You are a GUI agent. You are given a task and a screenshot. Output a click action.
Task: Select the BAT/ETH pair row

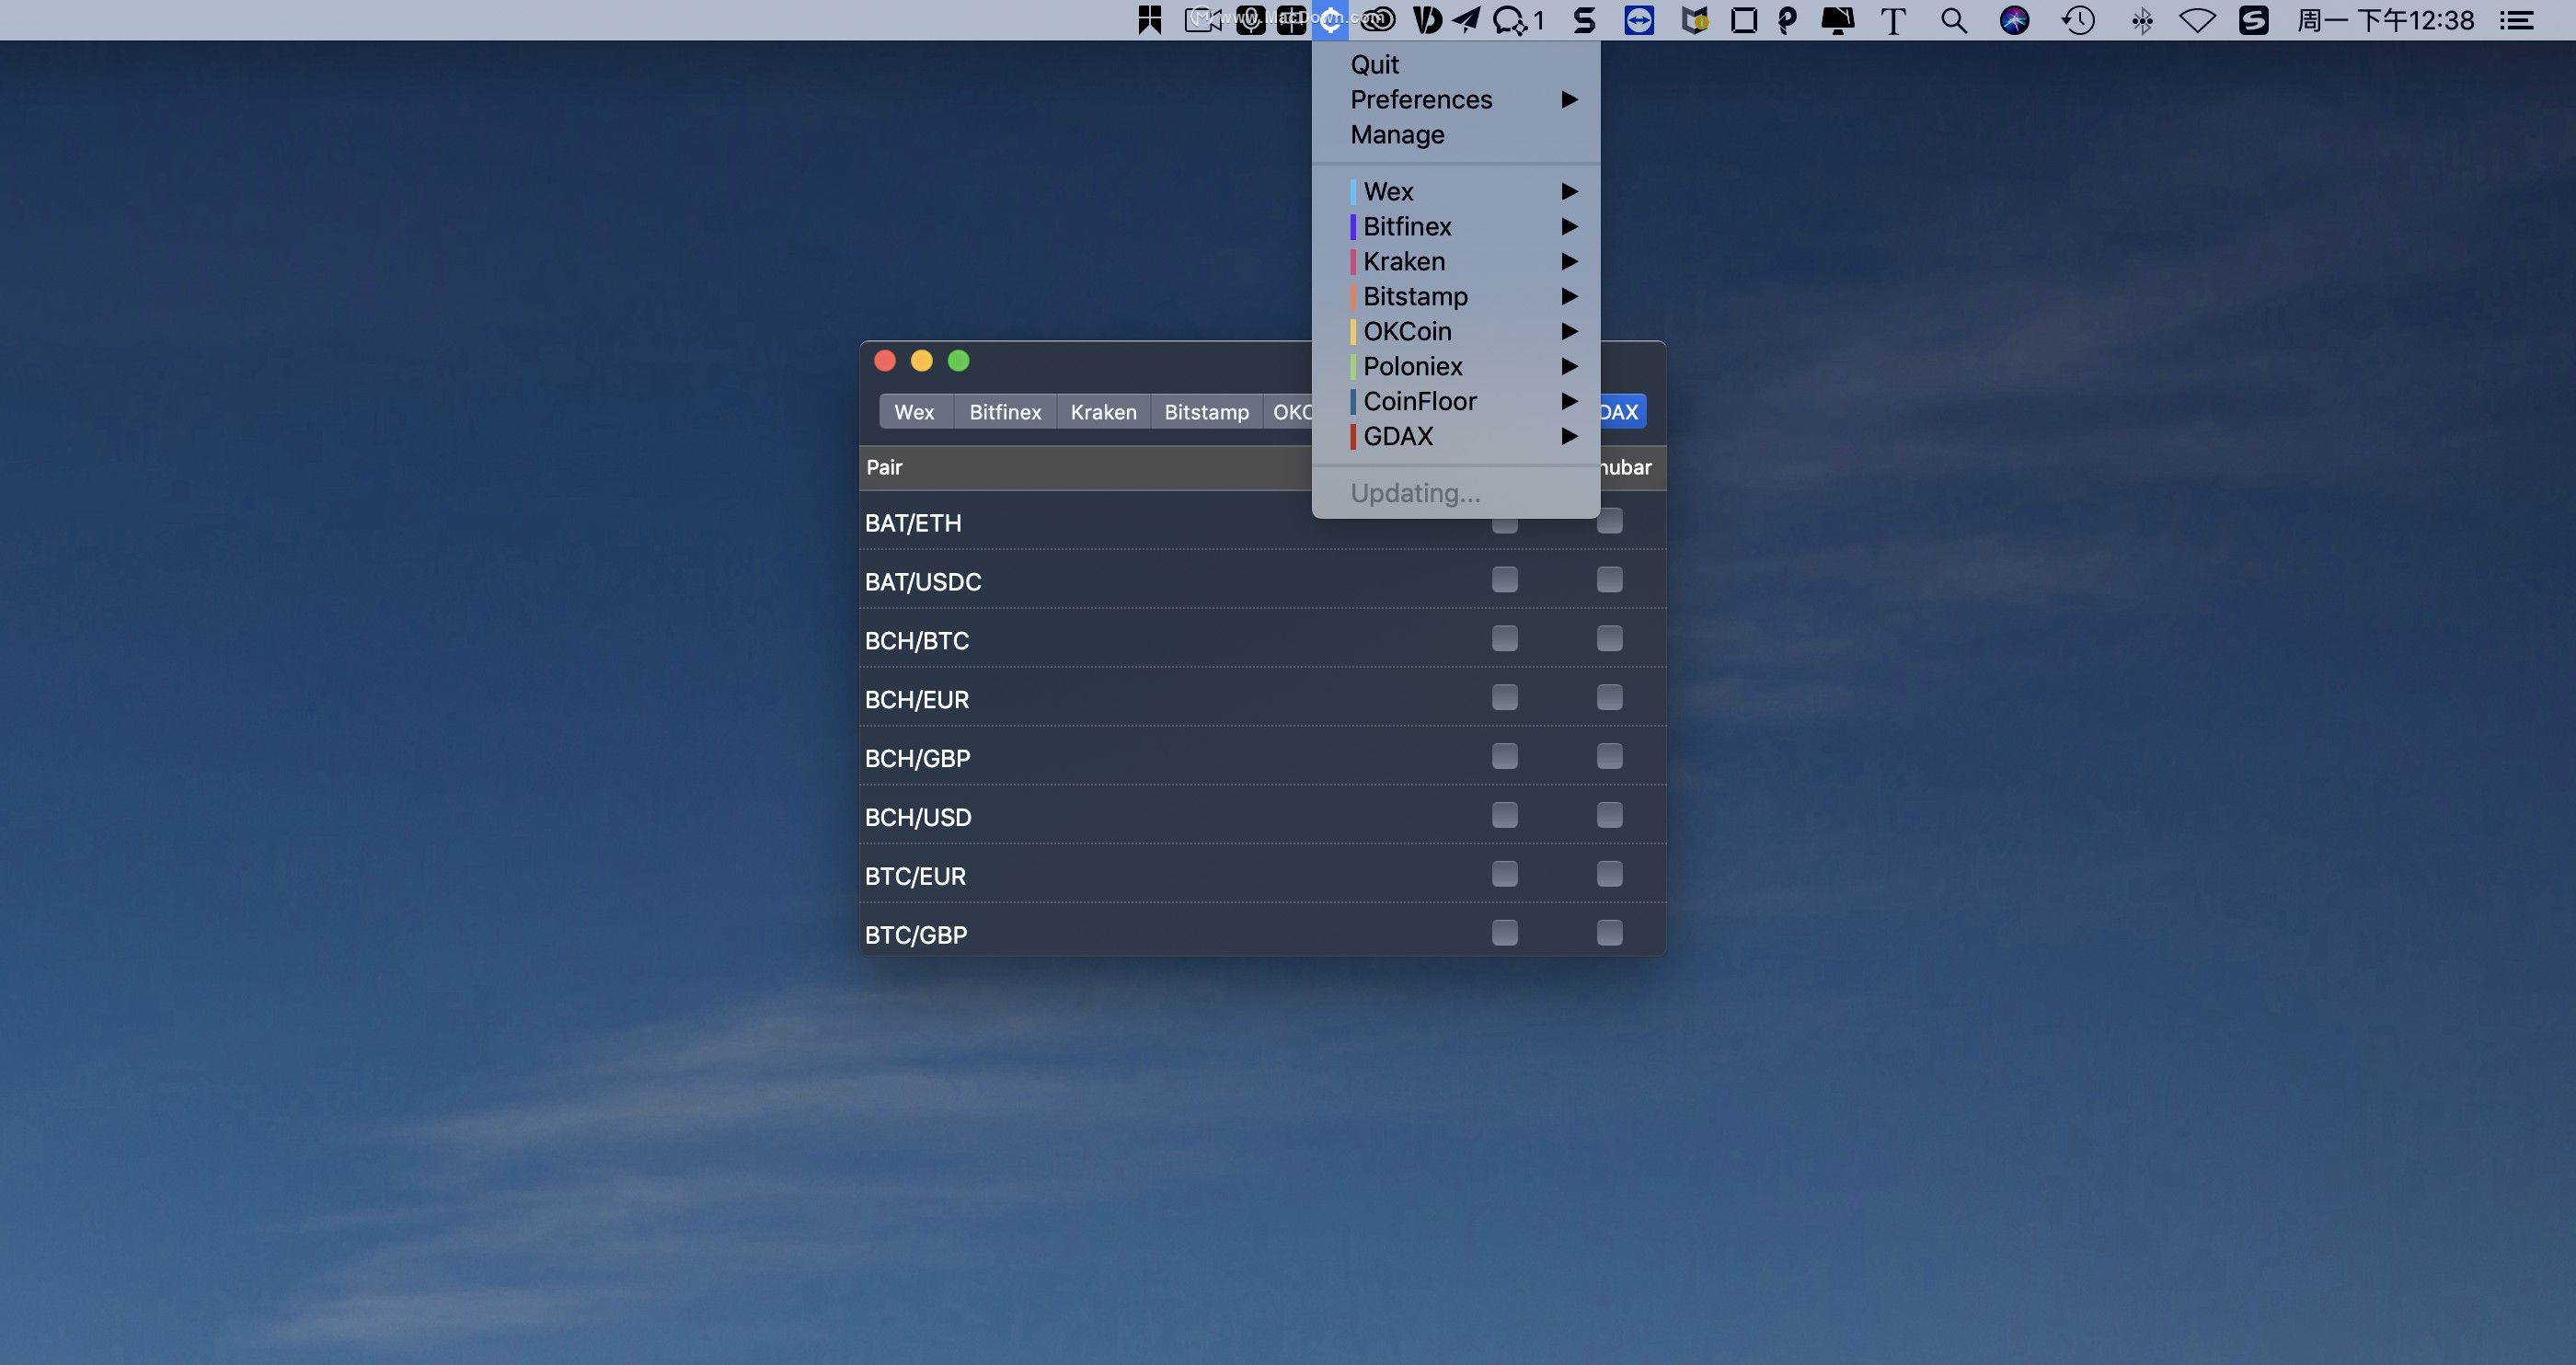point(1262,522)
